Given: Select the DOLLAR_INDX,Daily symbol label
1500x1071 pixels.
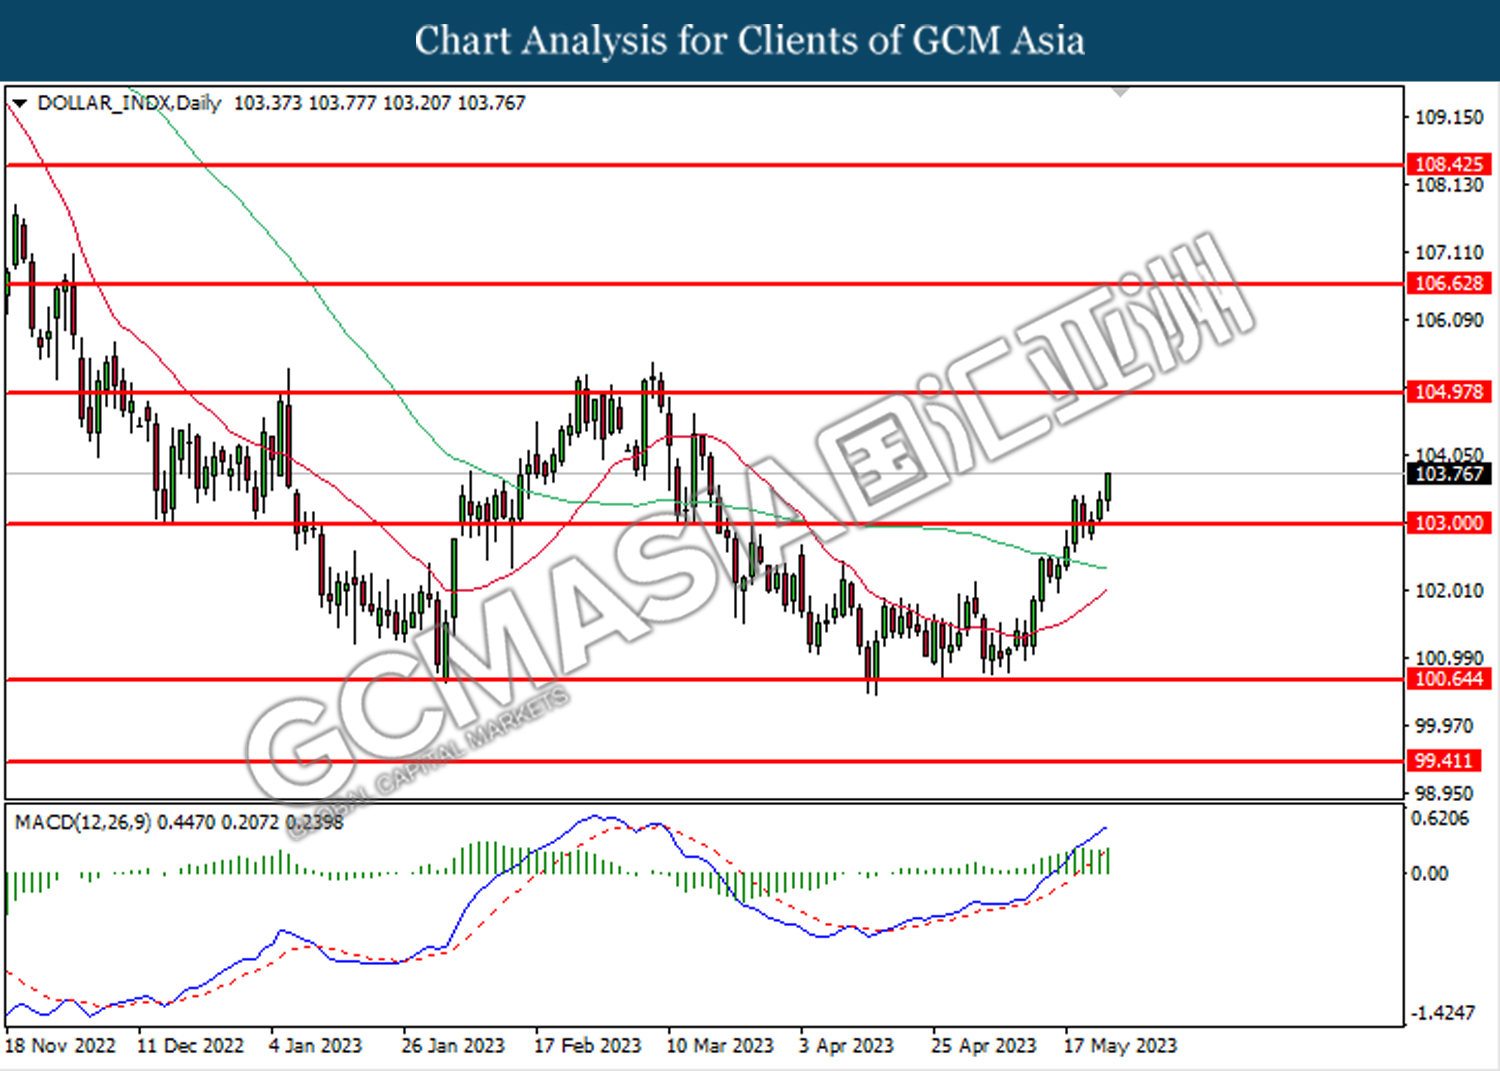Looking at the screenshot, I should [x=129, y=103].
